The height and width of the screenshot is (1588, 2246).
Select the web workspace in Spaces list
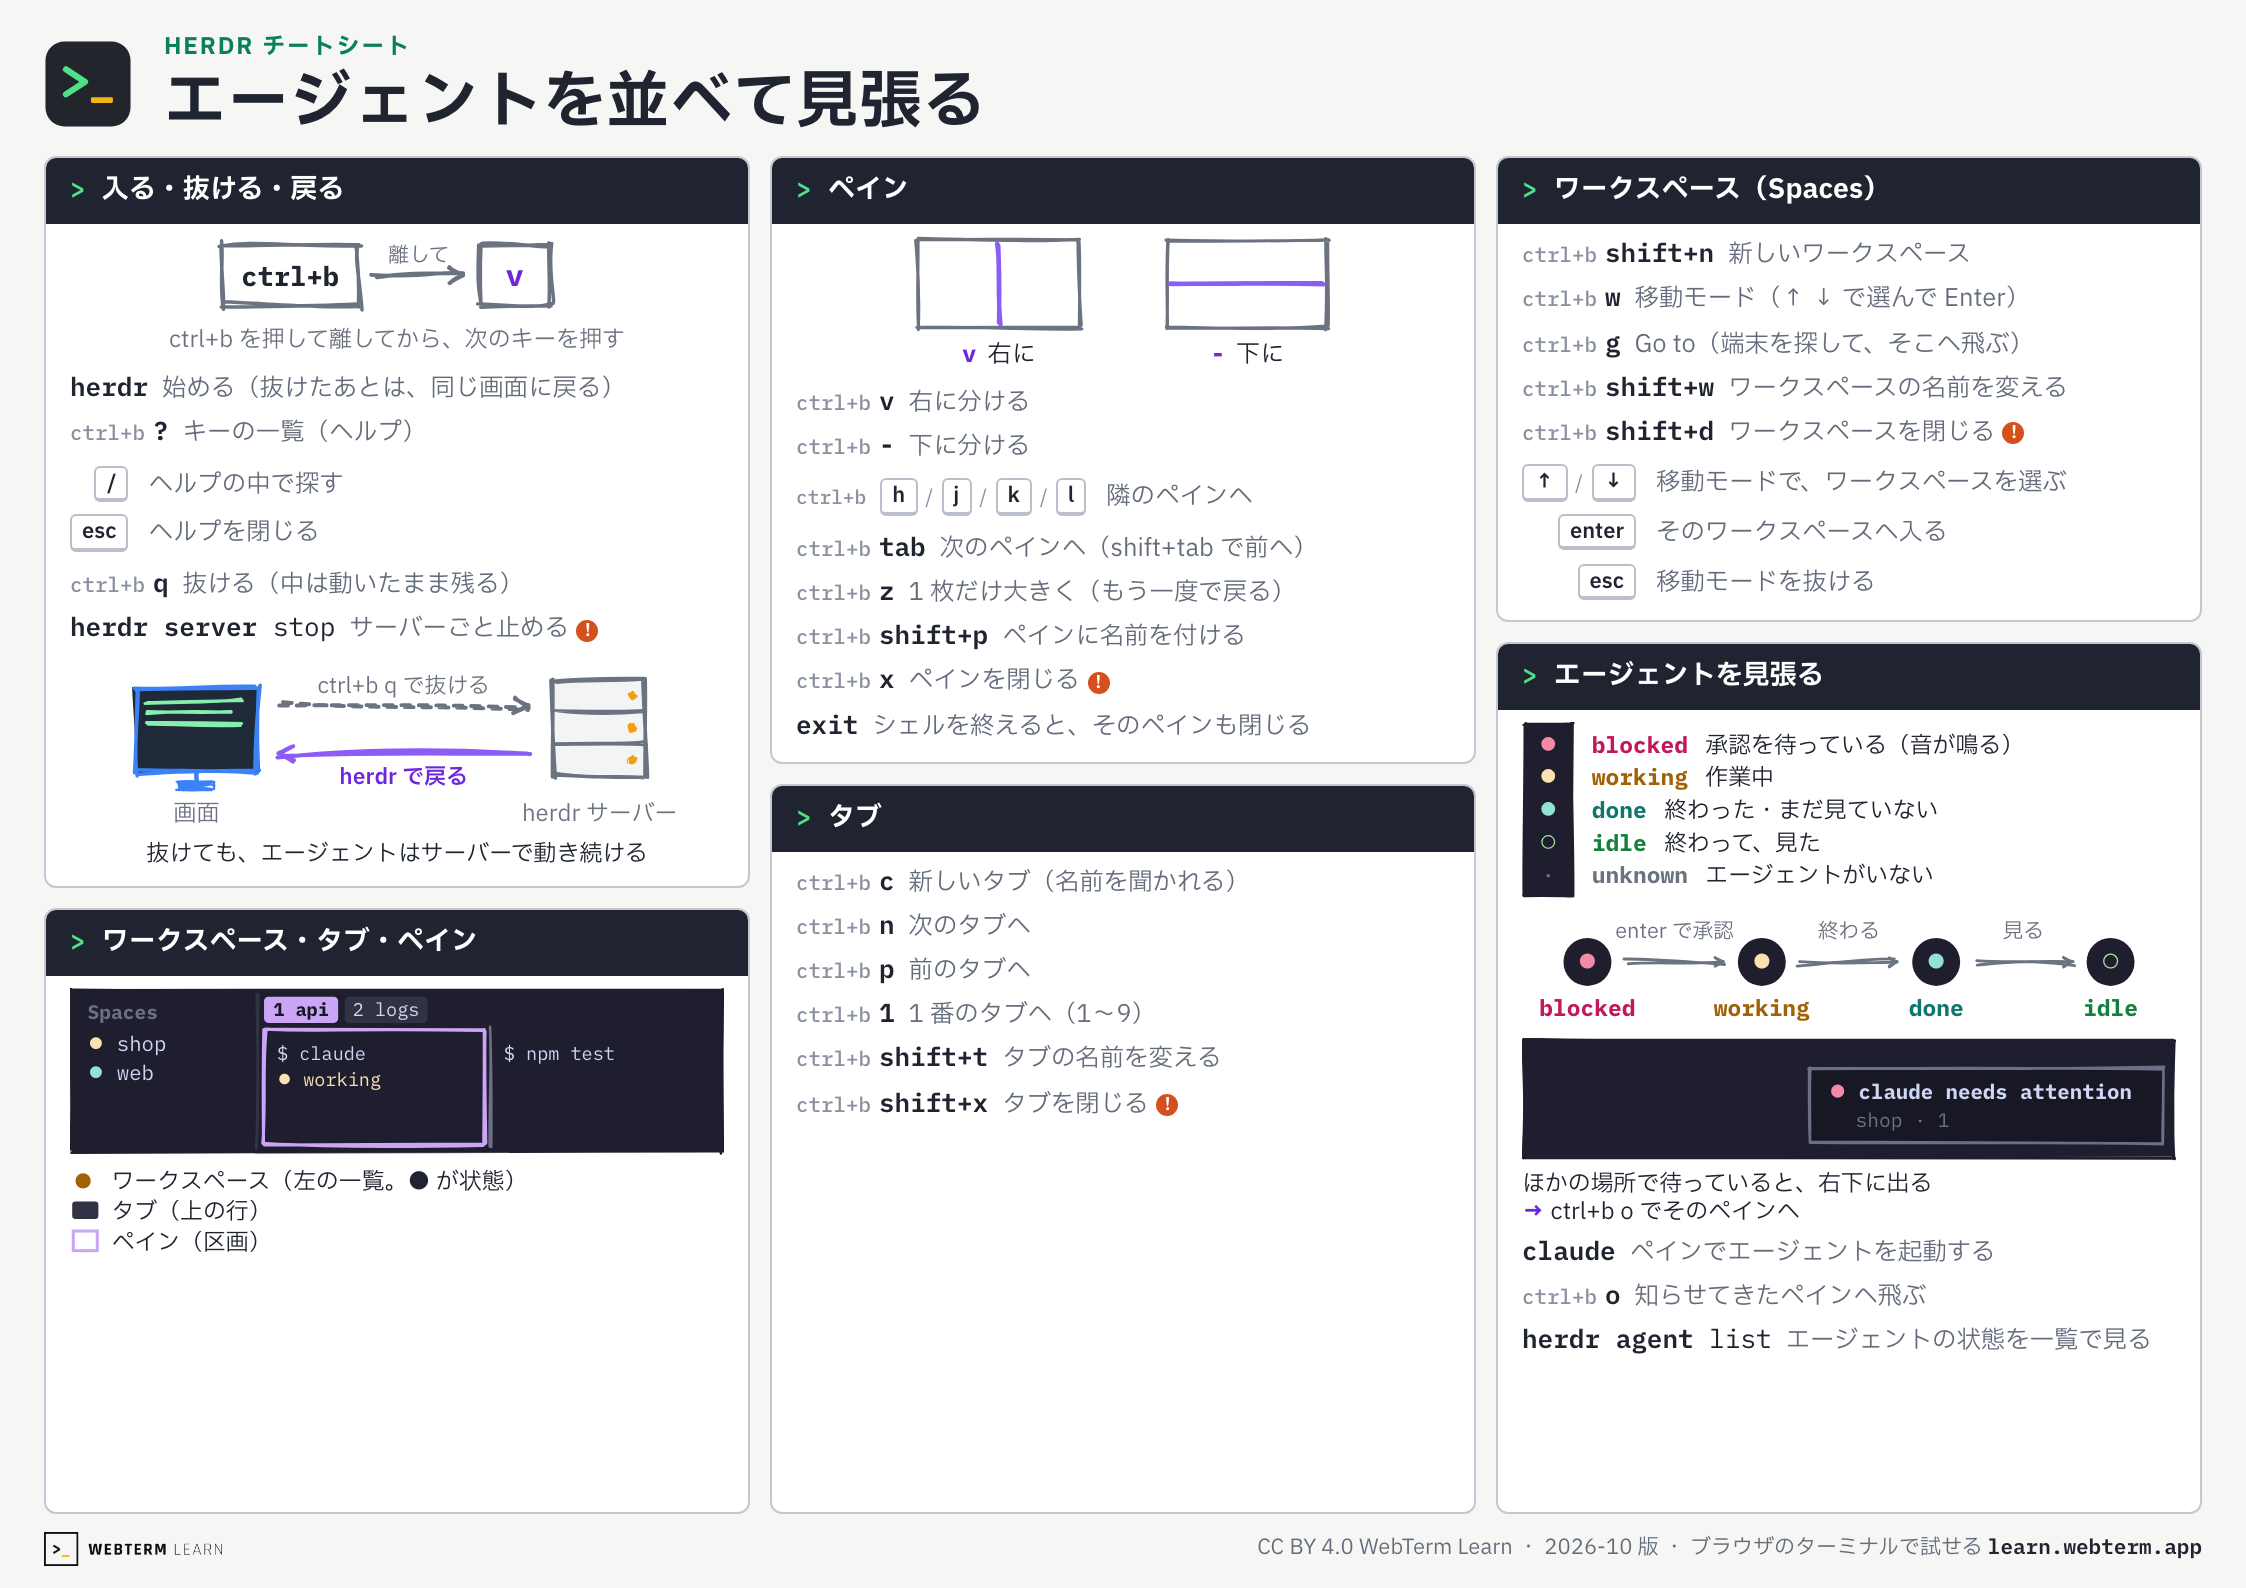(x=122, y=1073)
